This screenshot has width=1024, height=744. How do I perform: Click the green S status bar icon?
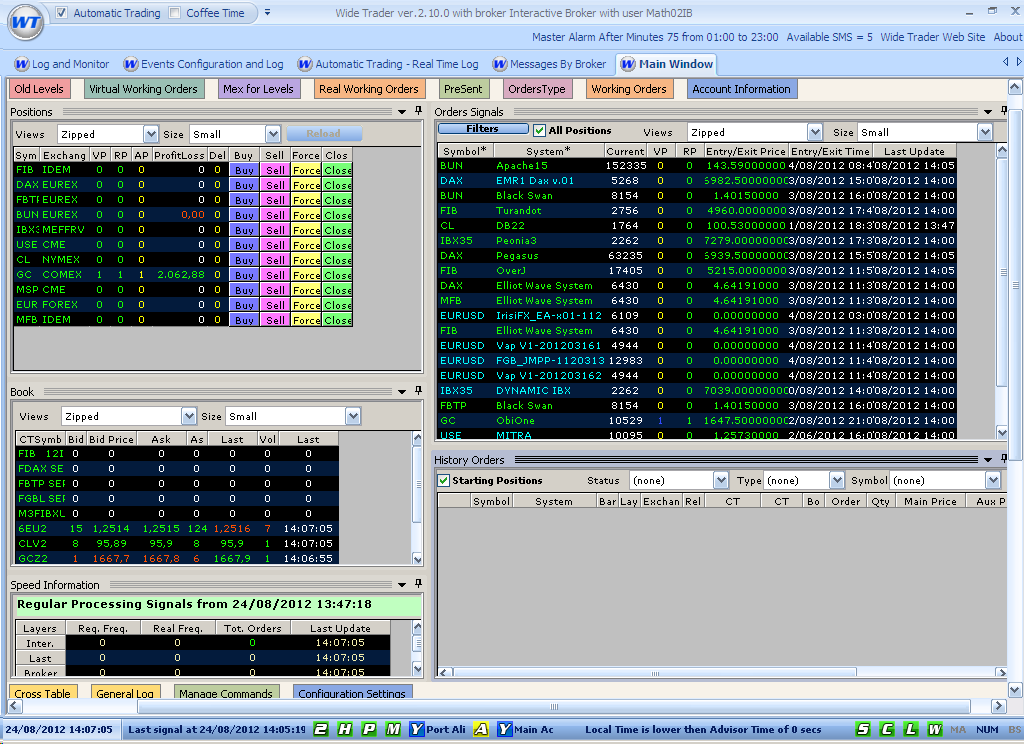coord(863,729)
